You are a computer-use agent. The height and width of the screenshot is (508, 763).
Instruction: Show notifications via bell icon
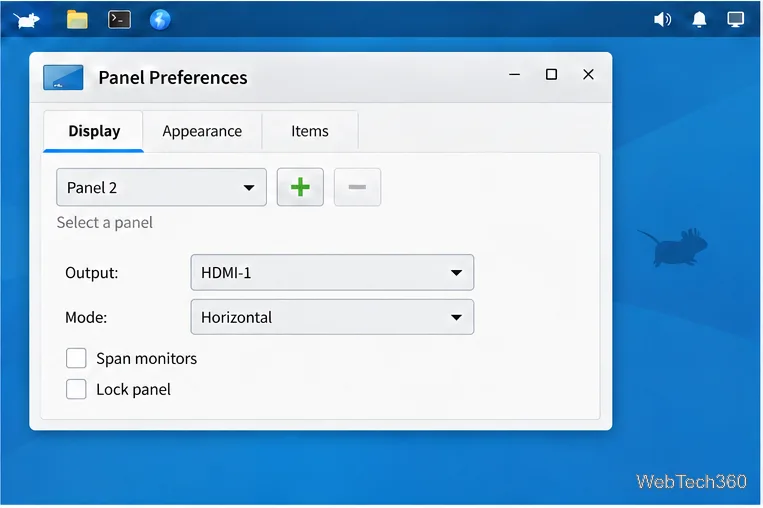(x=699, y=19)
